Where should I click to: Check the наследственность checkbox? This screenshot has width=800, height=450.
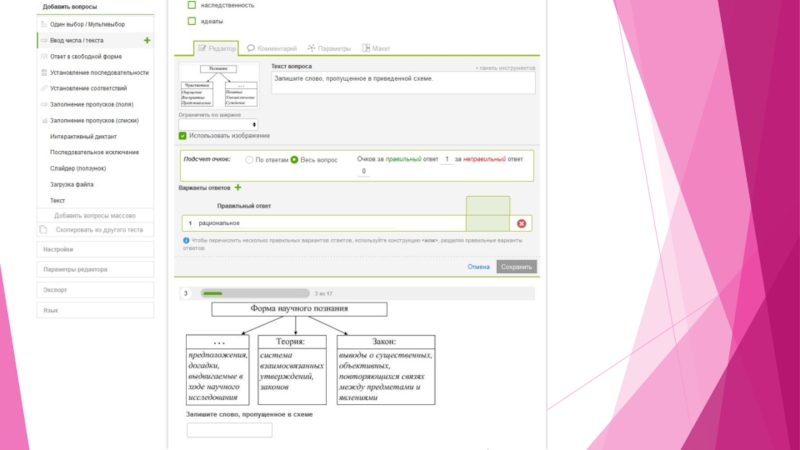pyautogui.click(x=192, y=5)
